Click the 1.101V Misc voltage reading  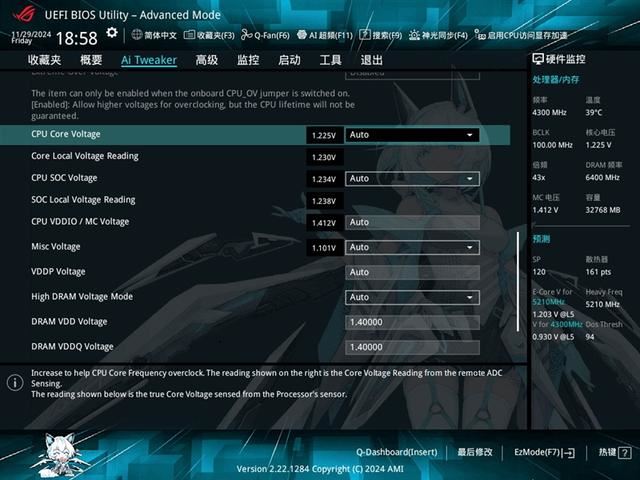click(x=324, y=248)
